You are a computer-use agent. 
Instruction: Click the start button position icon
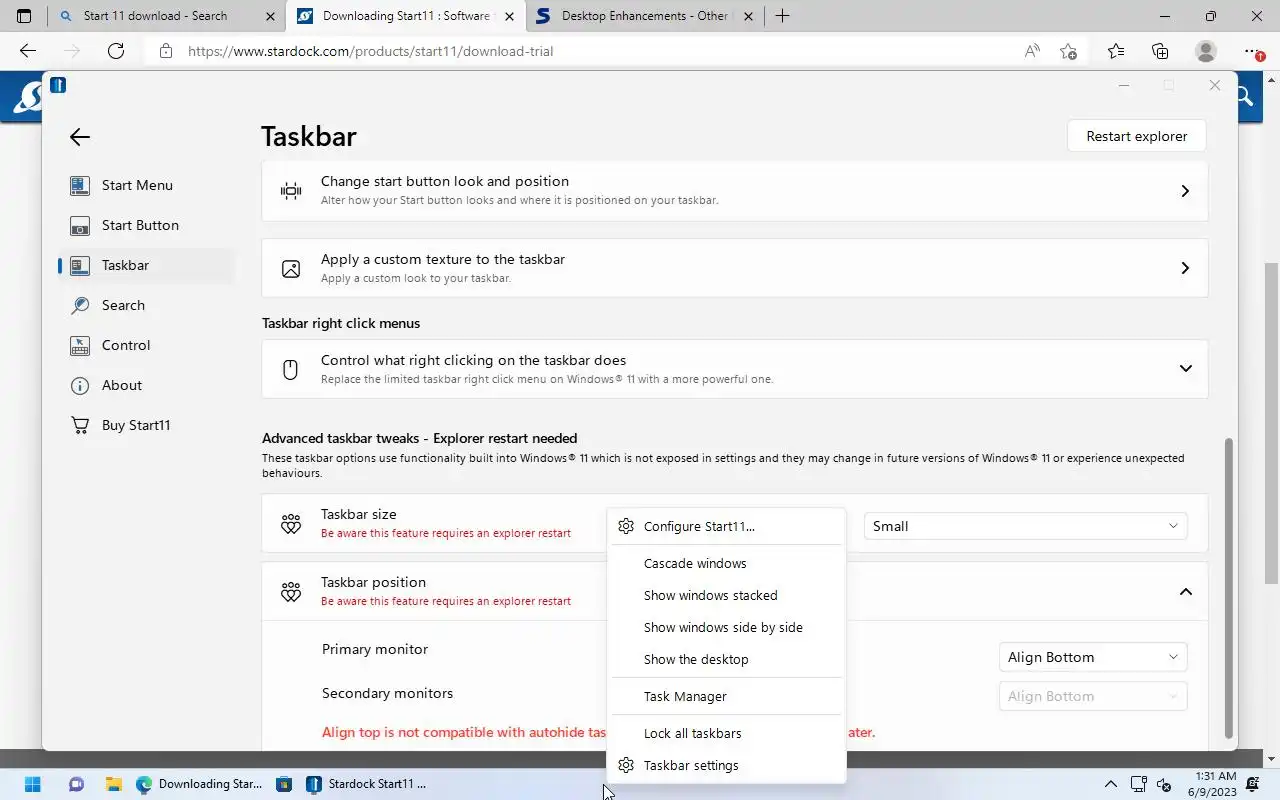tap(291, 191)
